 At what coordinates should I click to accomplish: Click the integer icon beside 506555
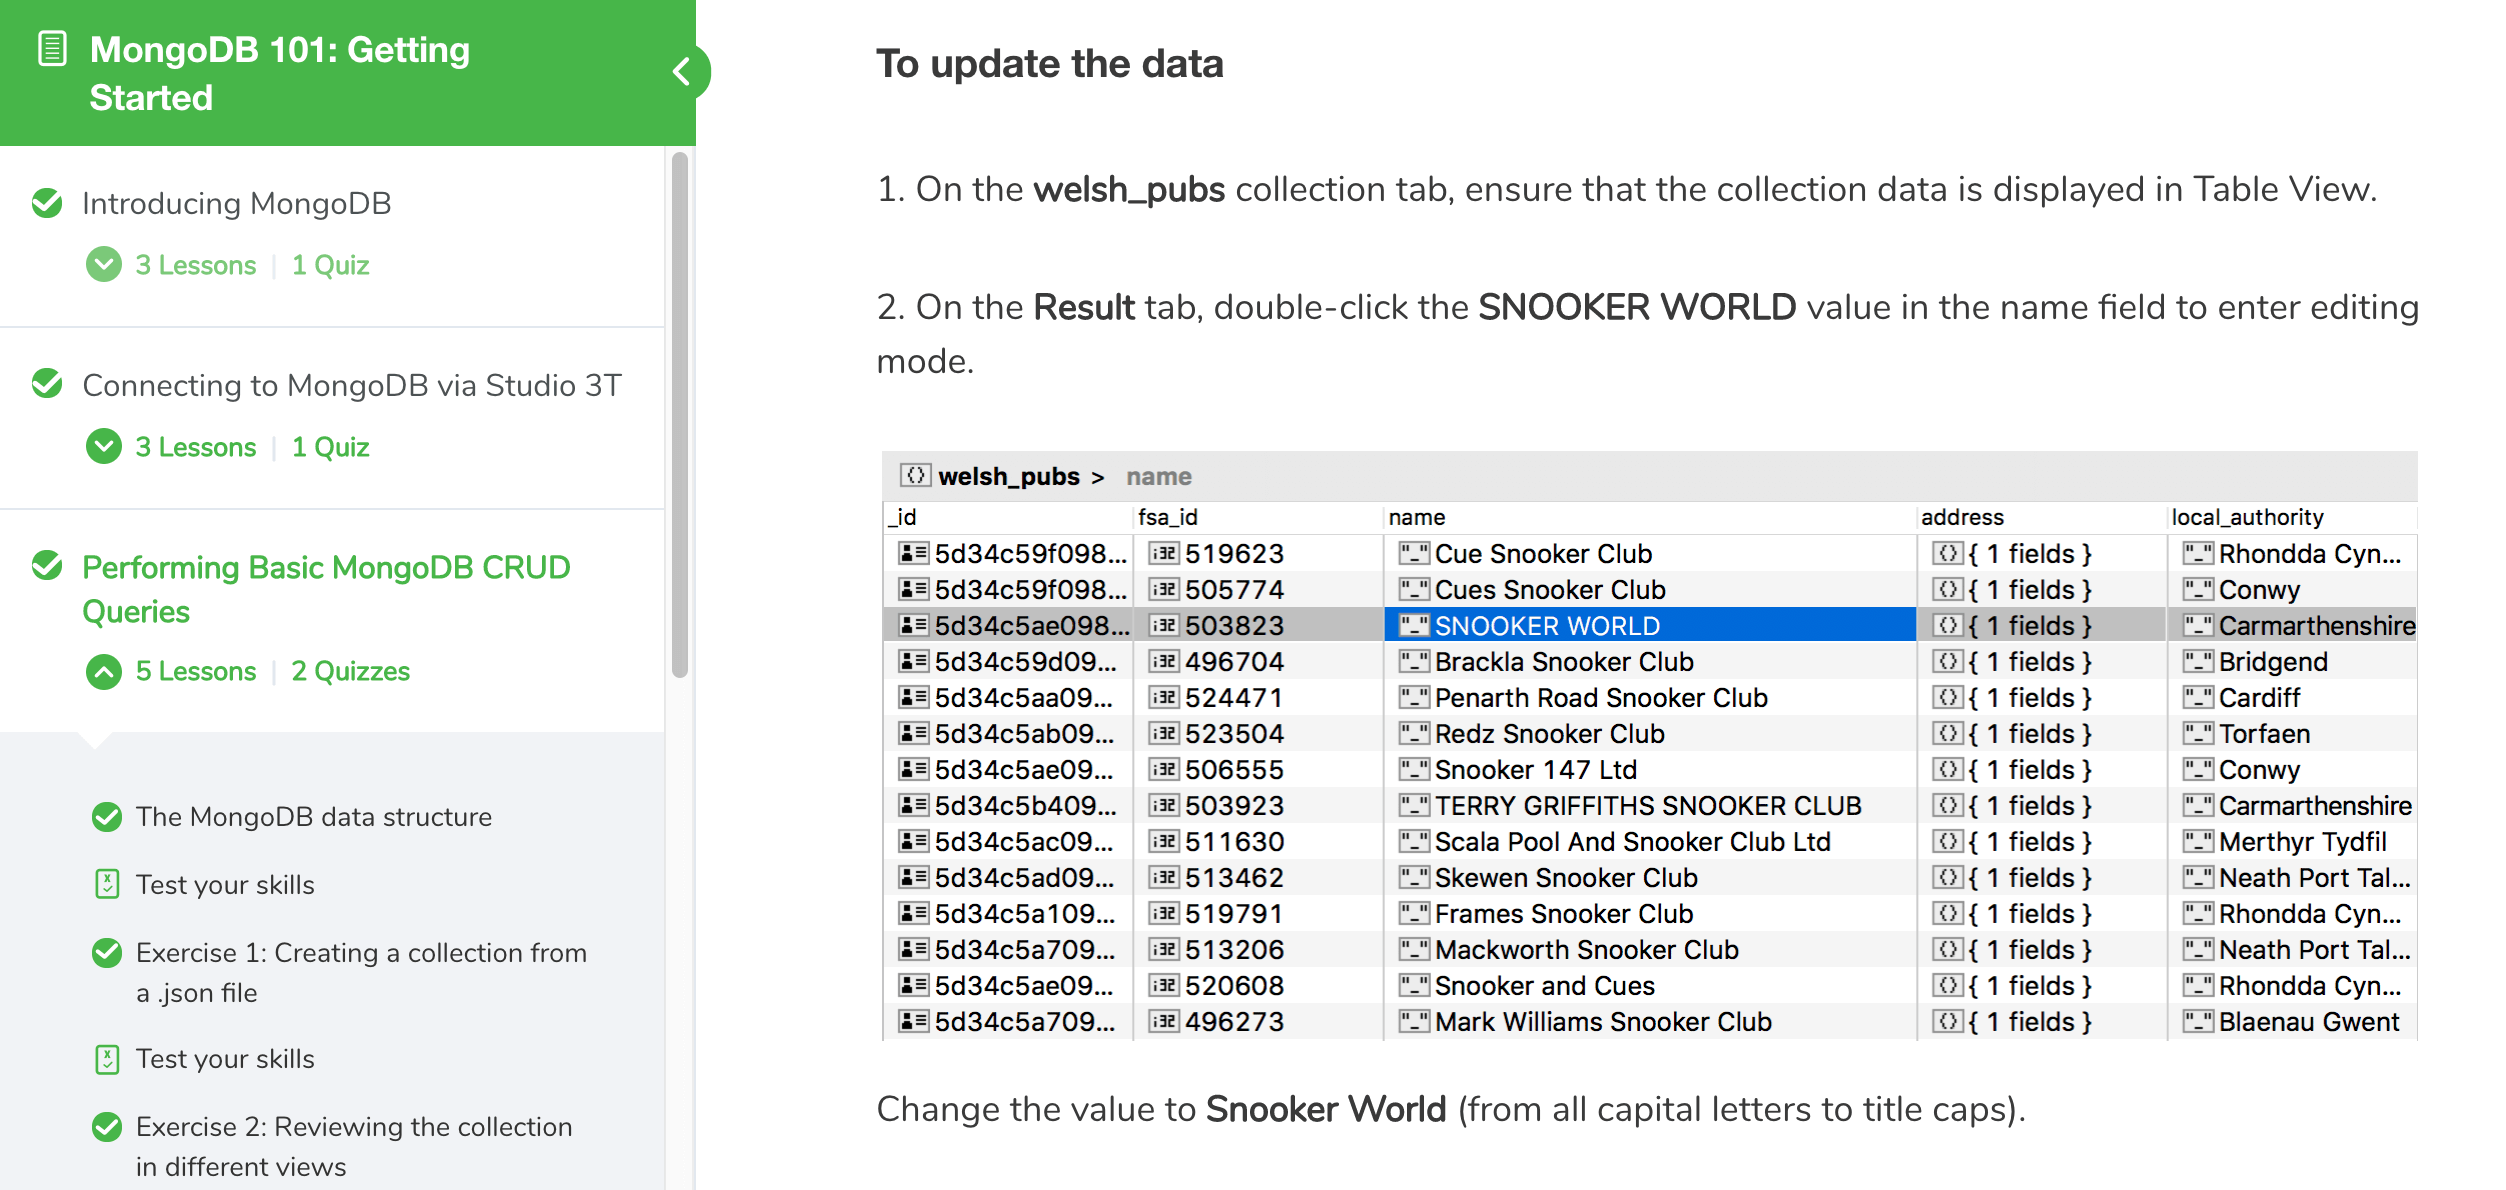1164,769
